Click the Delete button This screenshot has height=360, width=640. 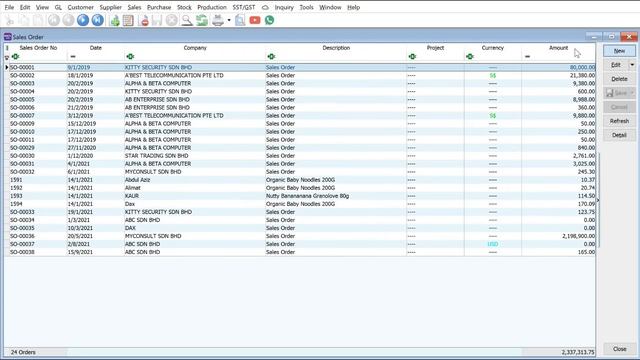coord(619,79)
